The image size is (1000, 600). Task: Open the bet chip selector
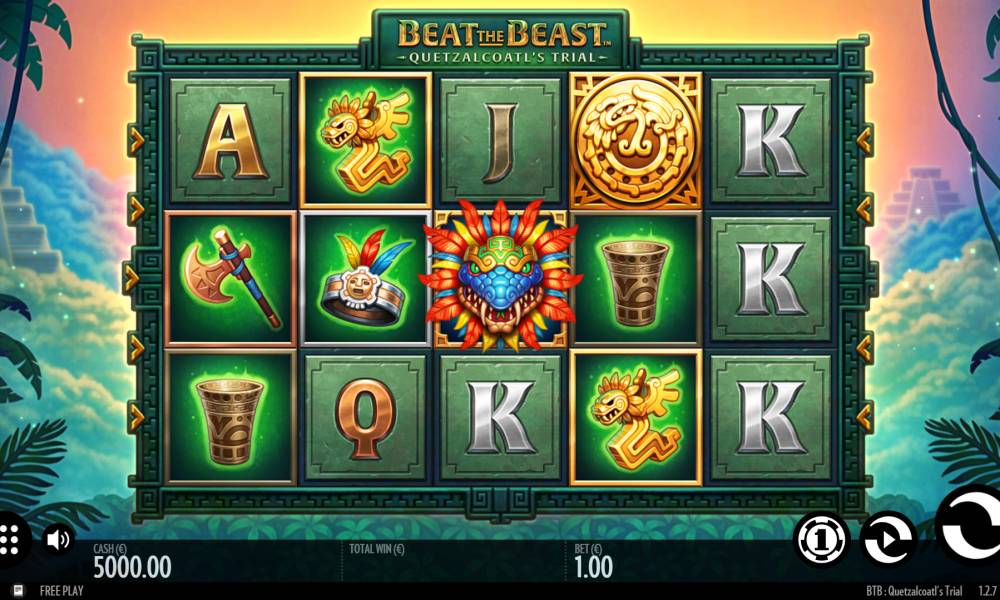pos(821,540)
